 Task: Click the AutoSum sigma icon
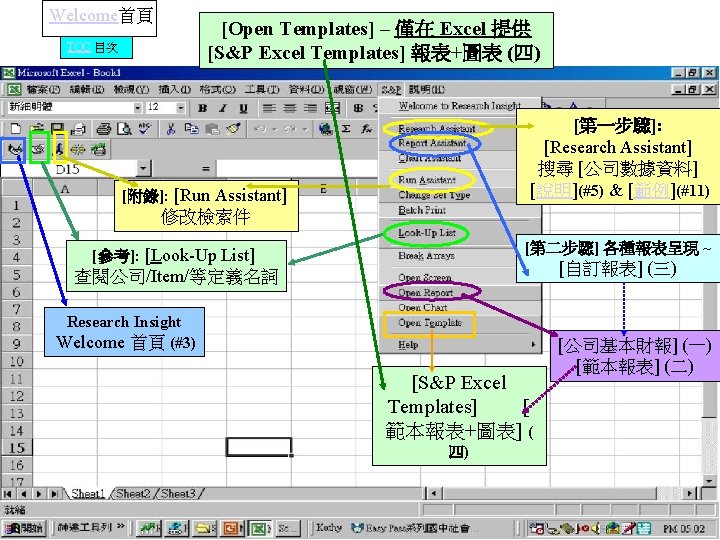[346, 129]
